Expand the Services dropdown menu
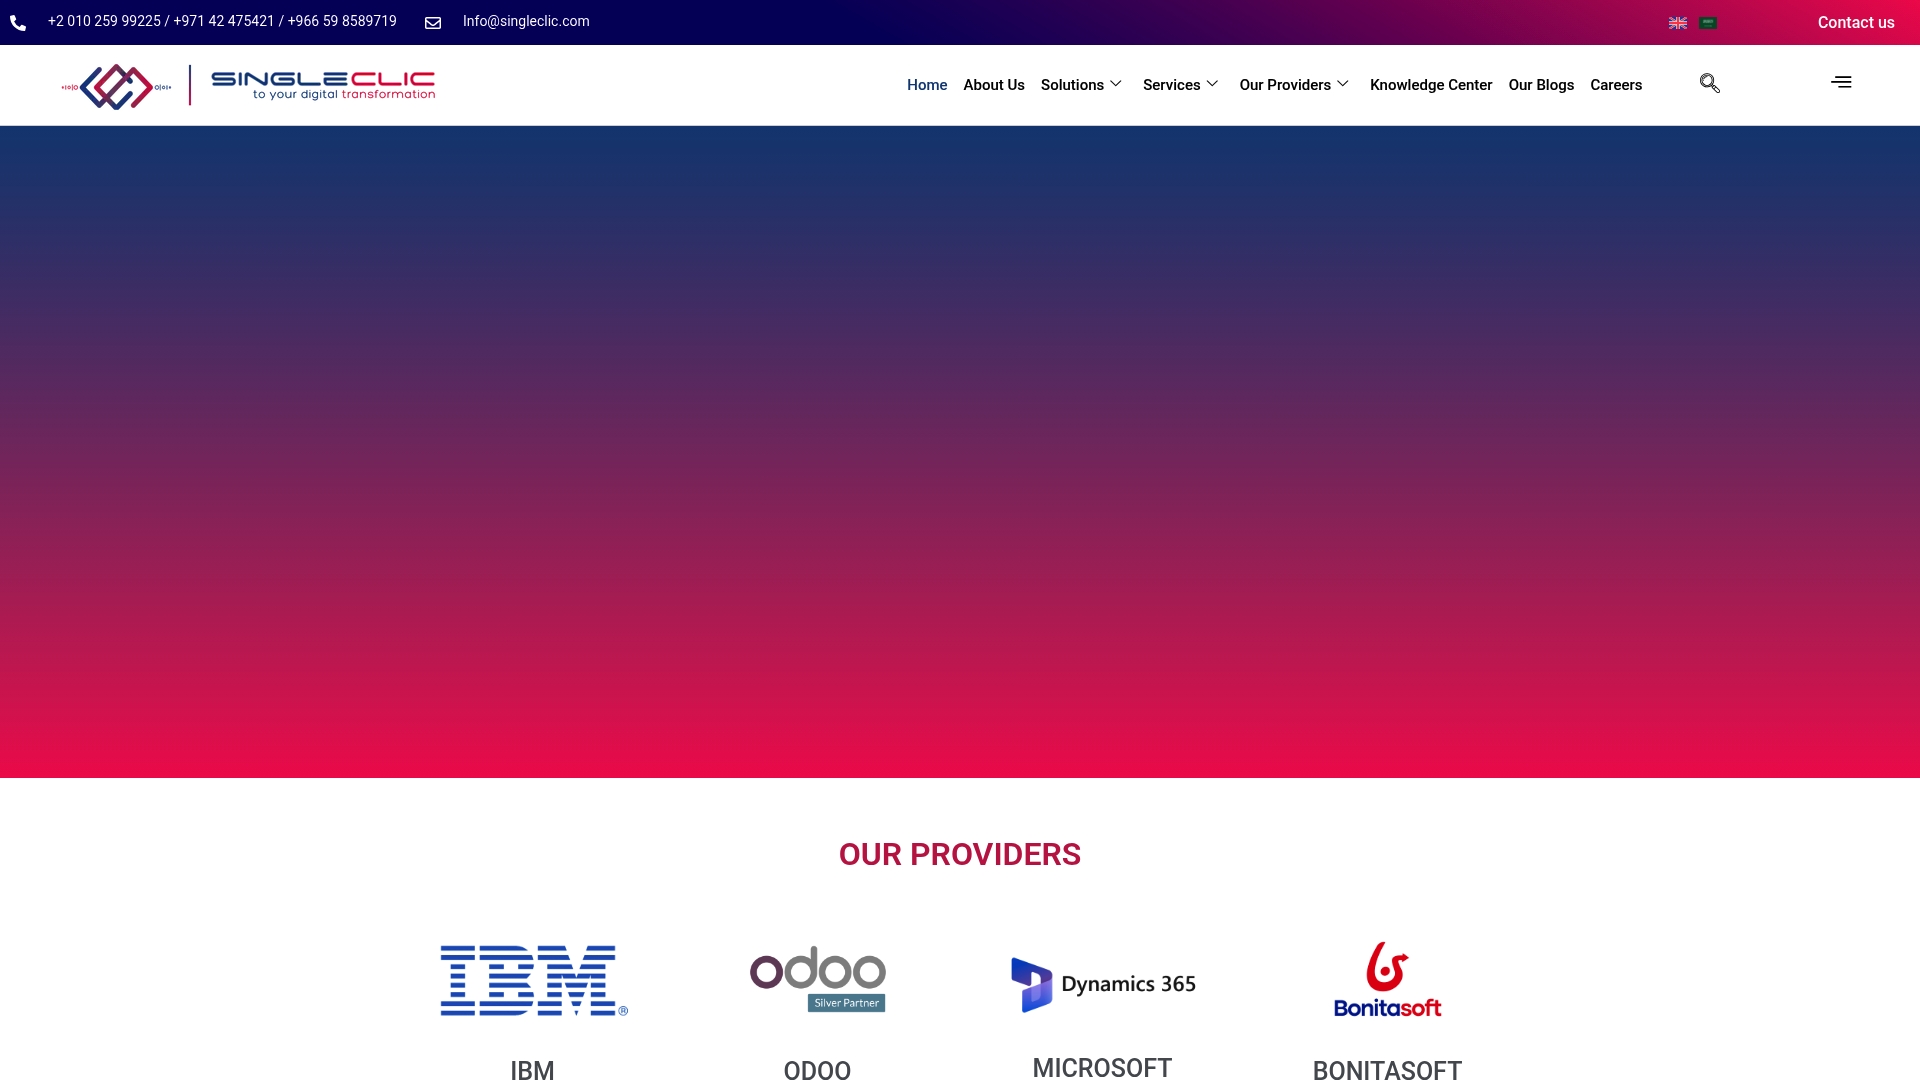The width and height of the screenshot is (1920, 1080). pyautogui.click(x=1180, y=85)
